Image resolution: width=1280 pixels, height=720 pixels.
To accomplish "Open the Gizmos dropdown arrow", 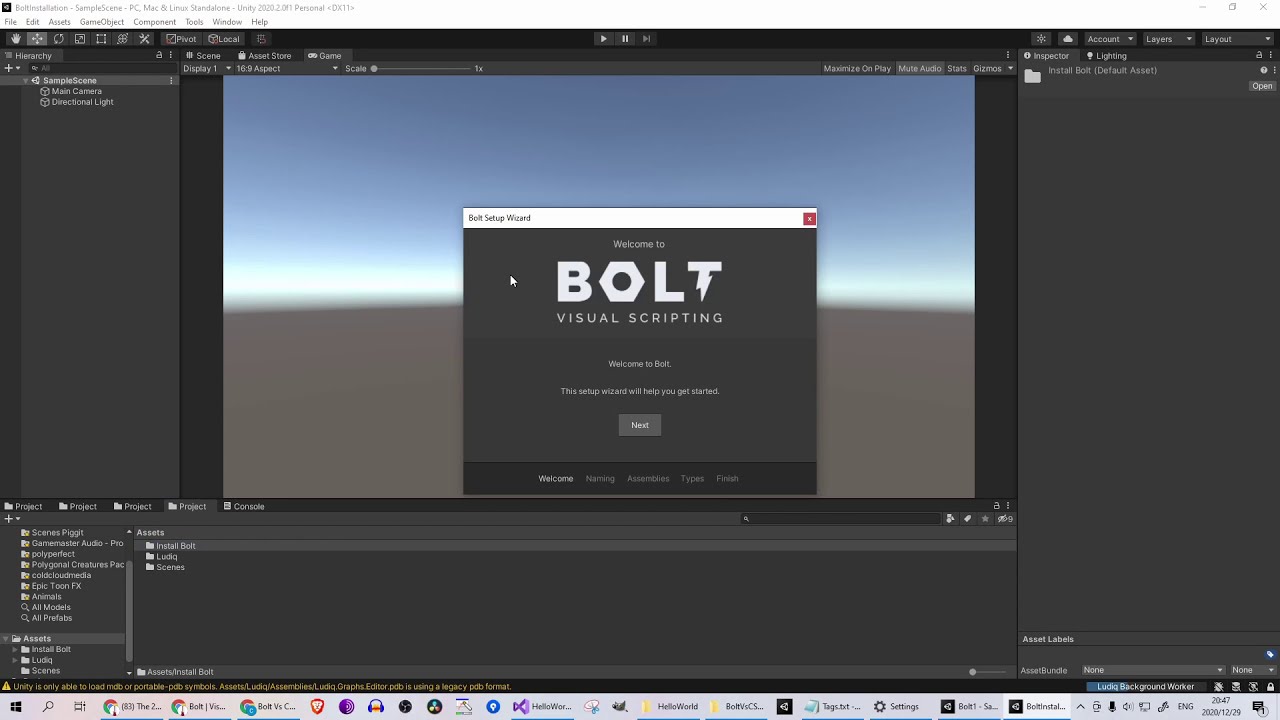I will coord(1010,69).
